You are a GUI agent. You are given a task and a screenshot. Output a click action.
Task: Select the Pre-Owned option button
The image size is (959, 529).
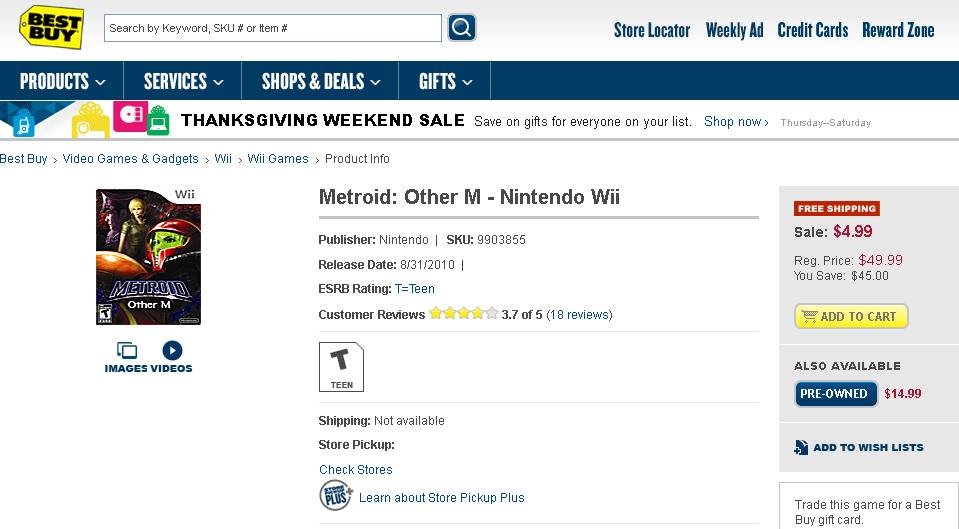coord(836,393)
